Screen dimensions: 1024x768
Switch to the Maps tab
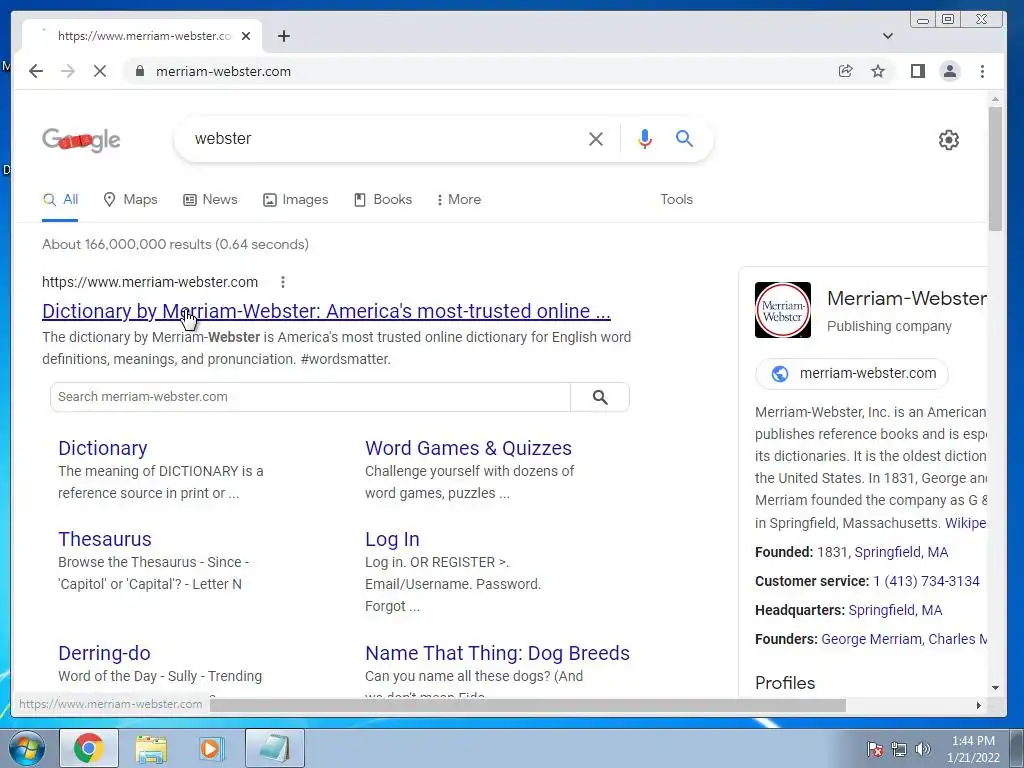tap(131, 200)
